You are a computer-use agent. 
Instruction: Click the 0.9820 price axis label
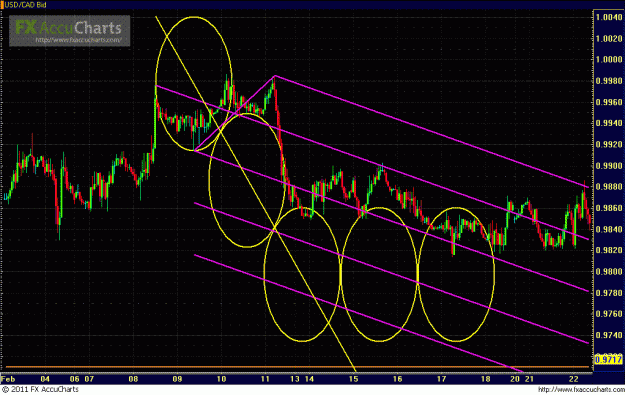click(609, 250)
